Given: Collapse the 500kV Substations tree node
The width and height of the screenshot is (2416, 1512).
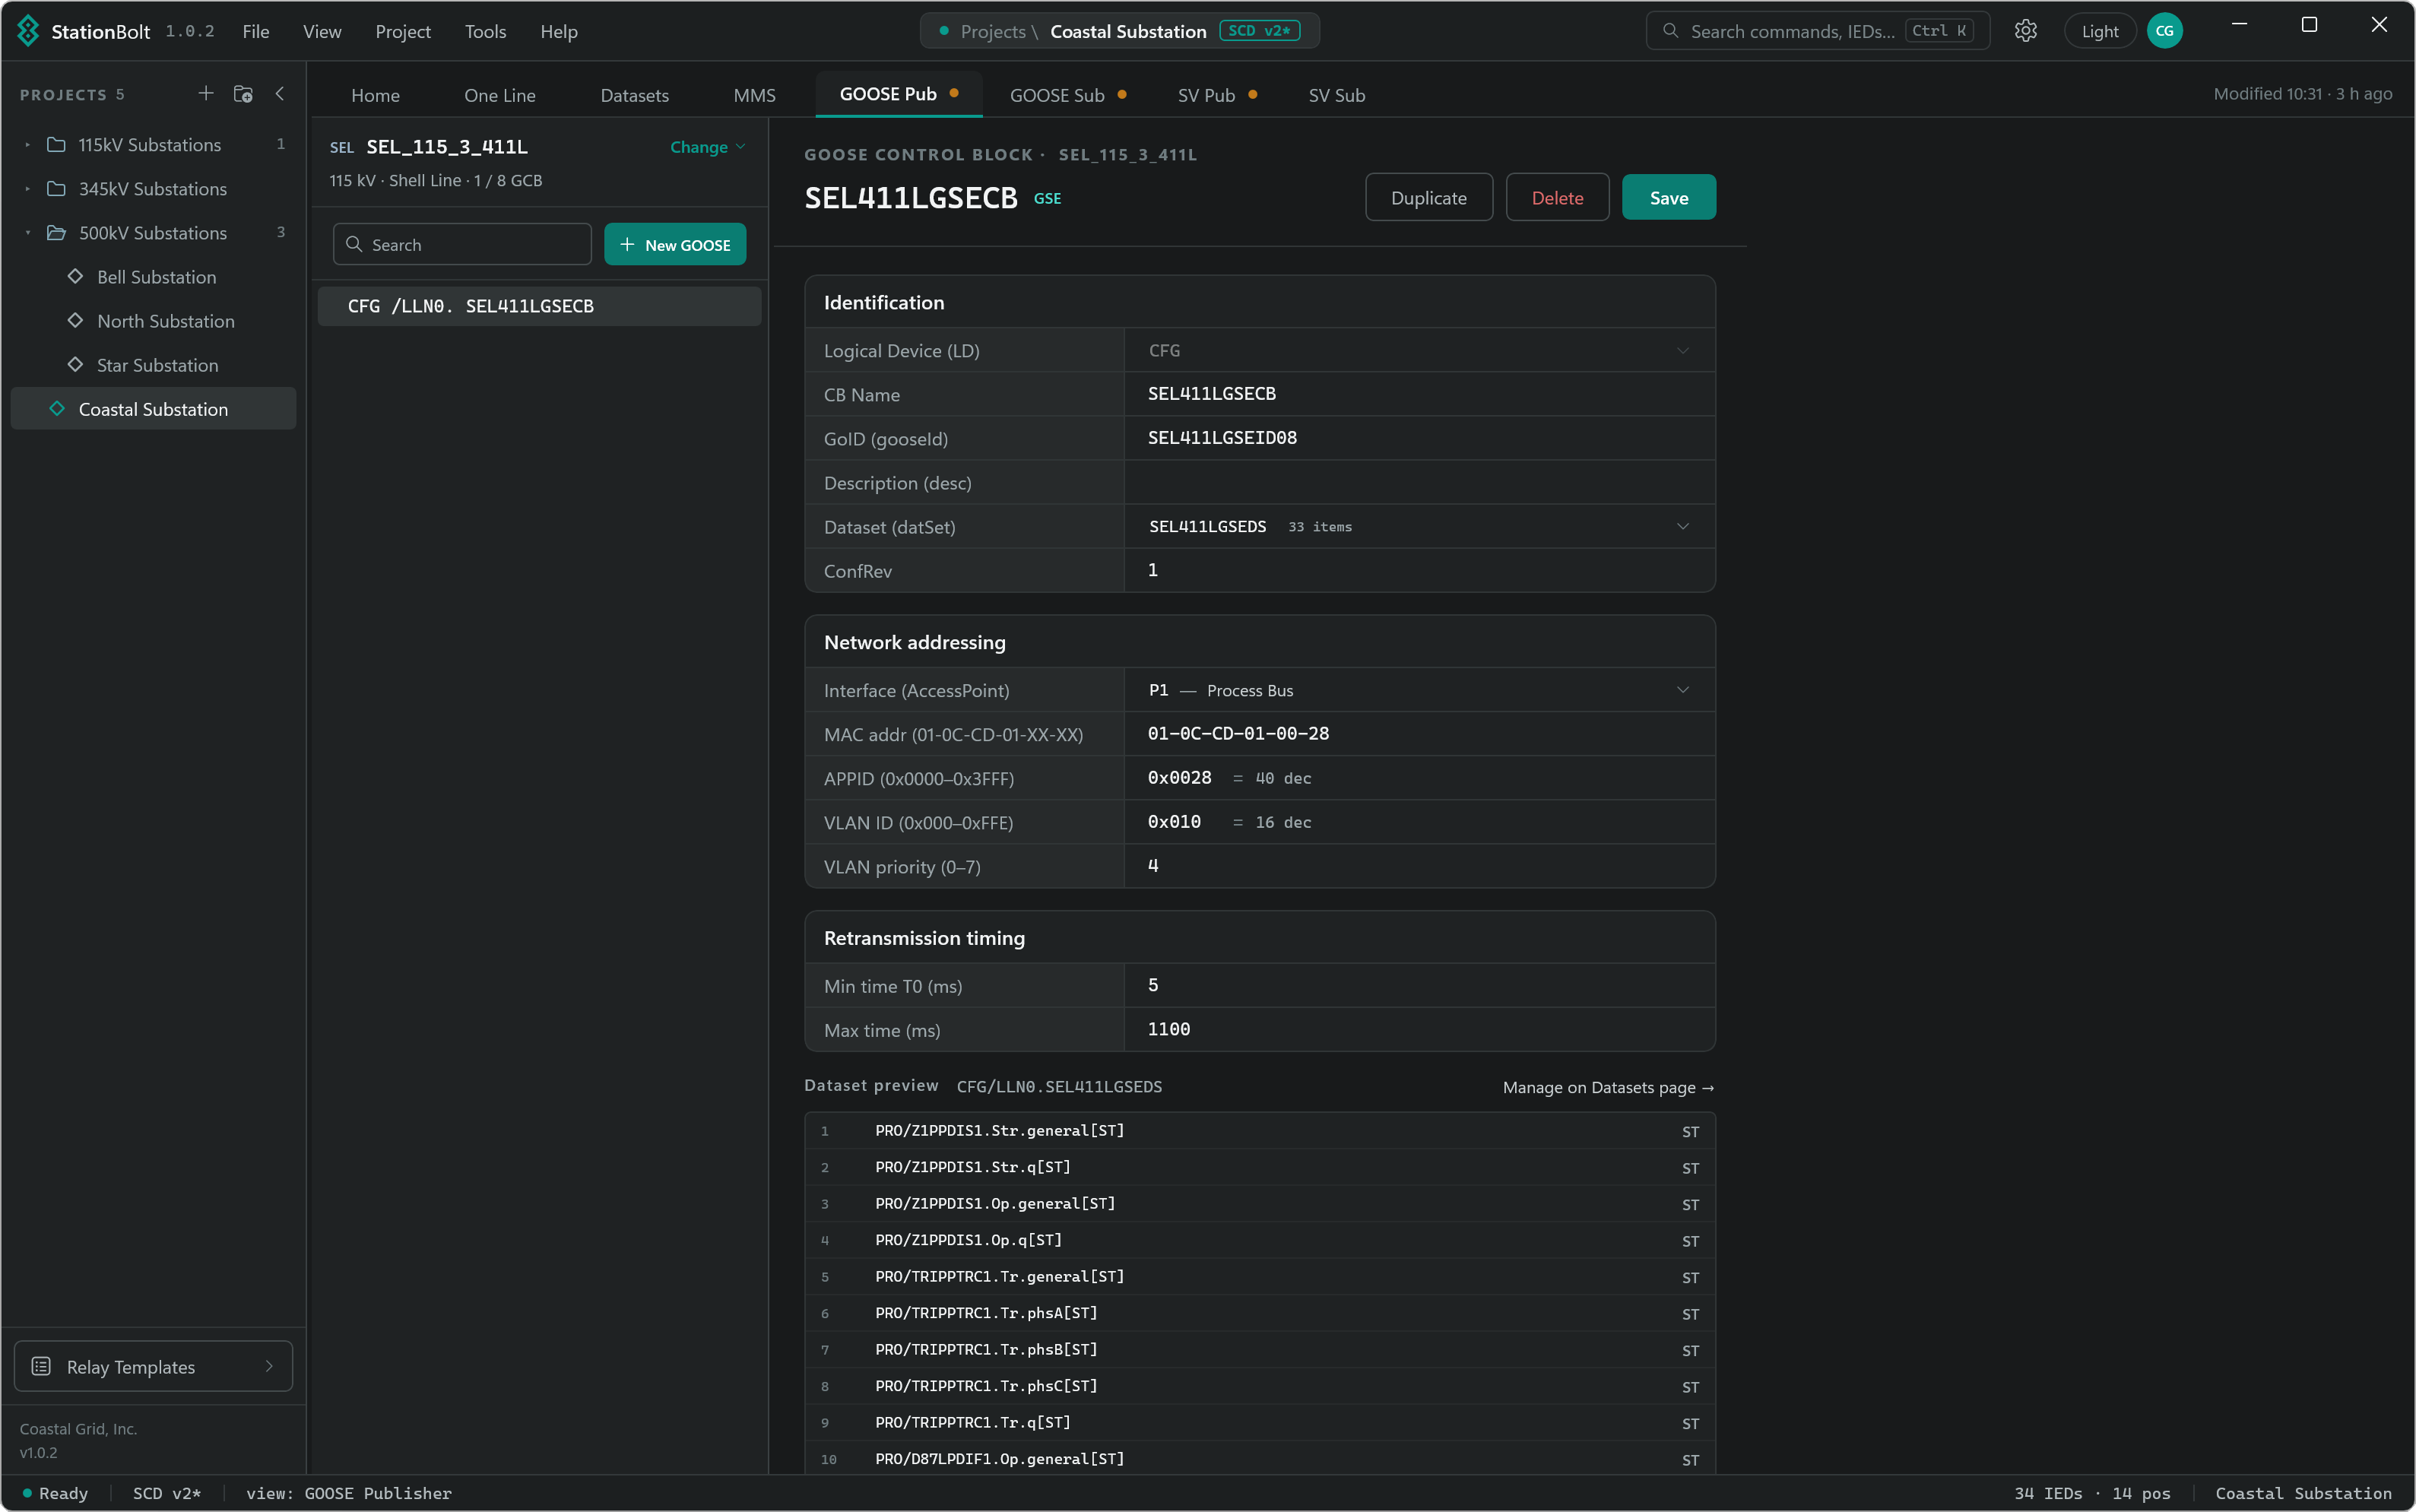Looking at the screenshot, I should (x=27, y=233).
